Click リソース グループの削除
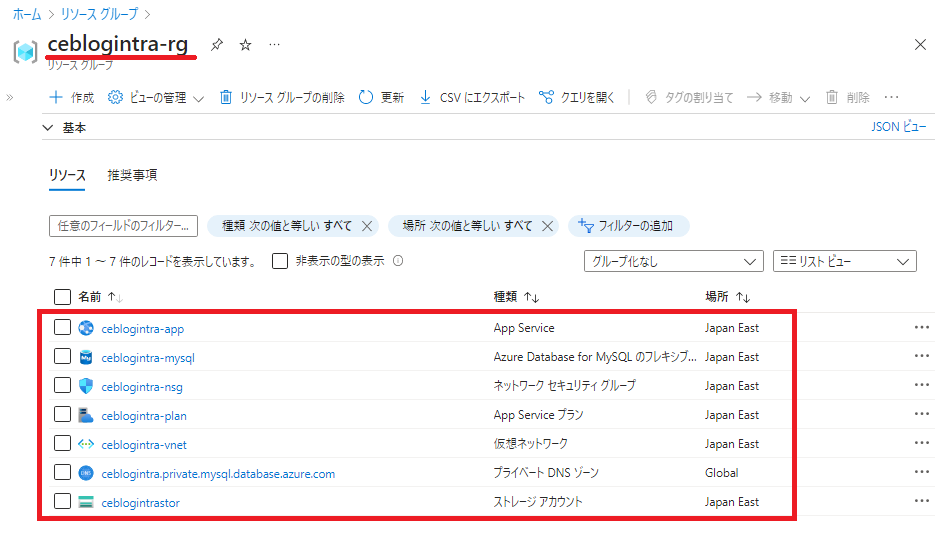 282,97
